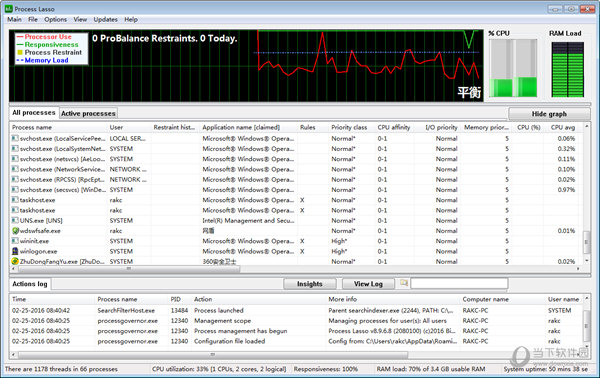Screen dimensions: 600x378
Task: Sort processes by the CPU avg column
Action: coord(563,127)
